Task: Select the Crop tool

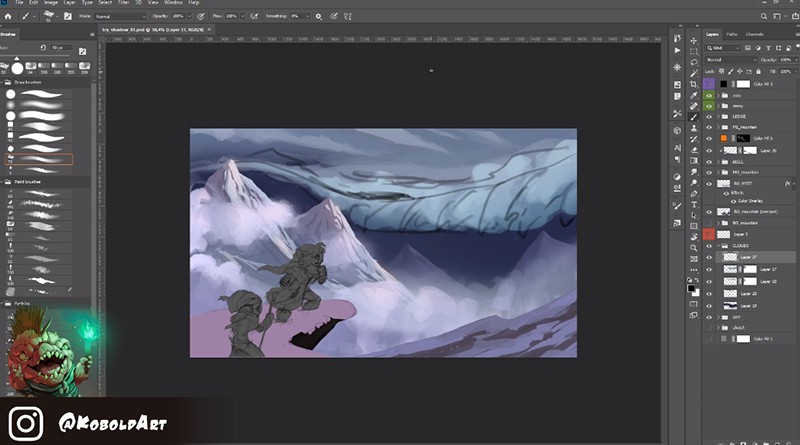Action: 694,84
